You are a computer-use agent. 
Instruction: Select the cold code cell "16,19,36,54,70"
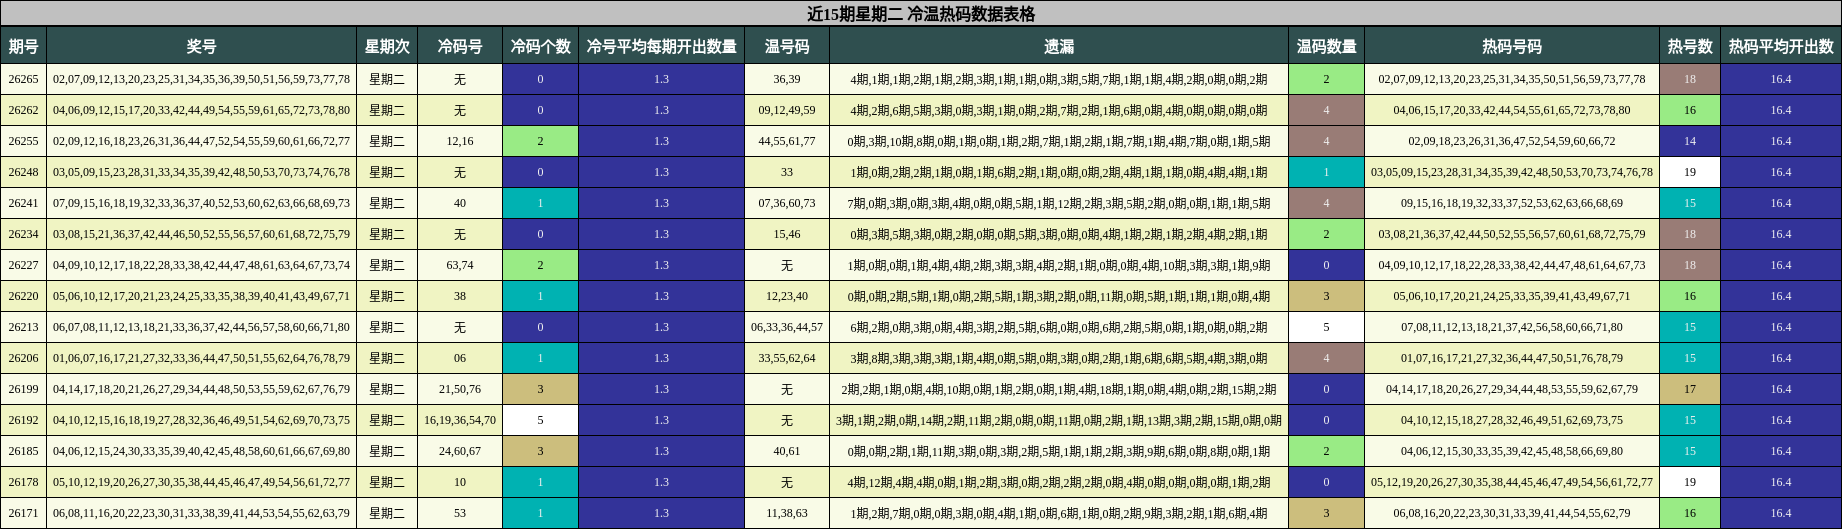tap(460, 420)
